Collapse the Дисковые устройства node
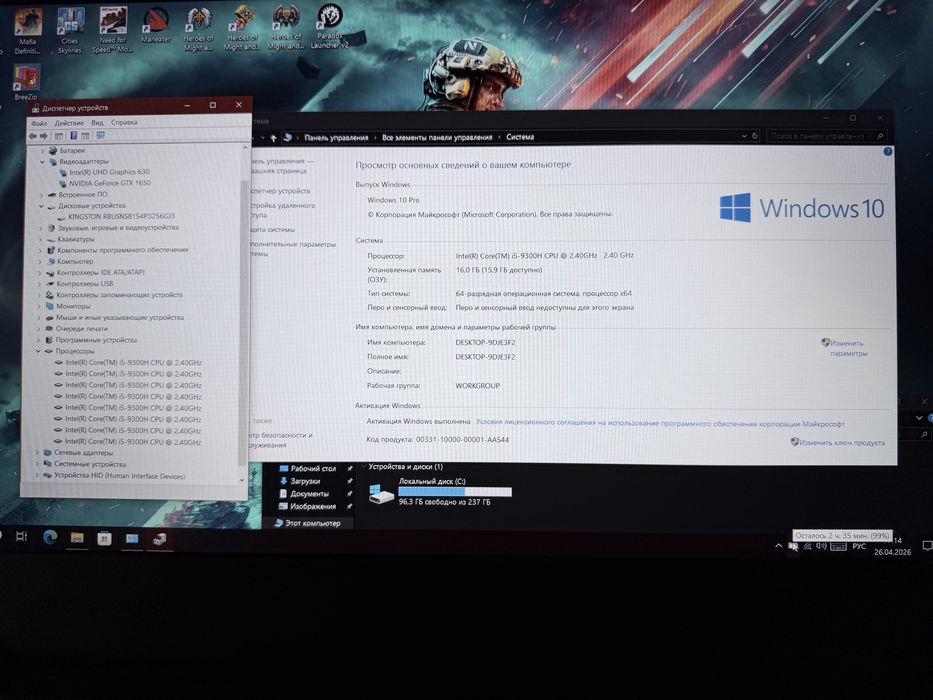Viewport: 933px width, 700px height. pyautogui.click(x=41, y=206)
